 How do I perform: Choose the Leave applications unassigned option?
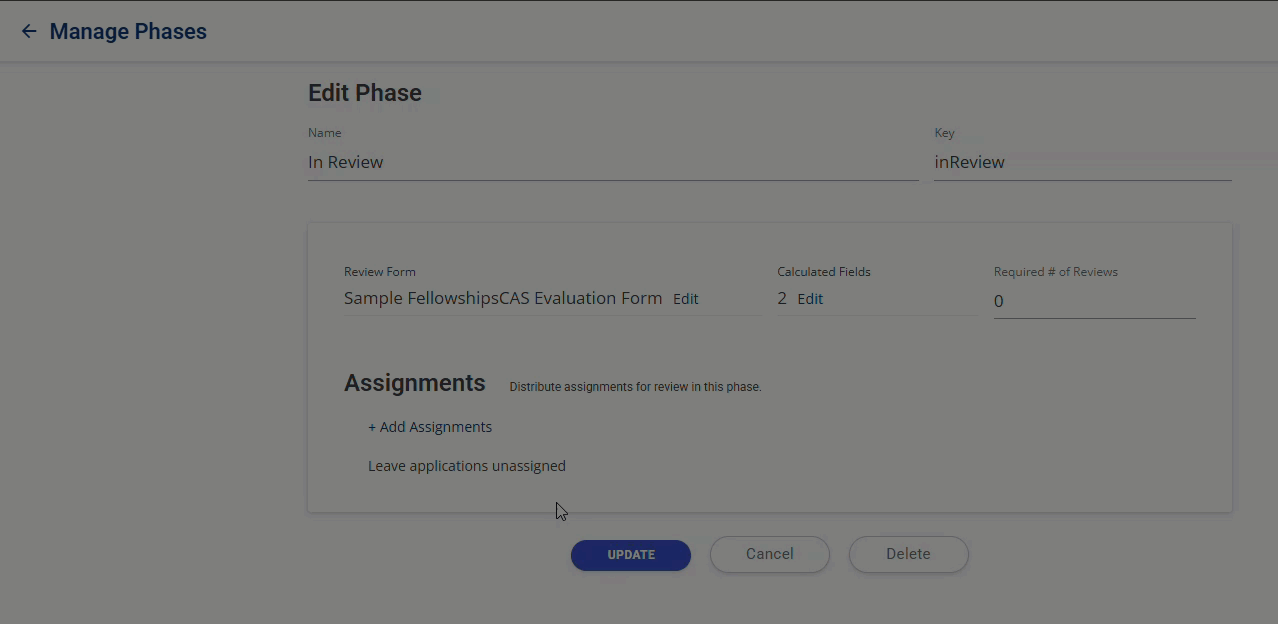pos(467,465)
